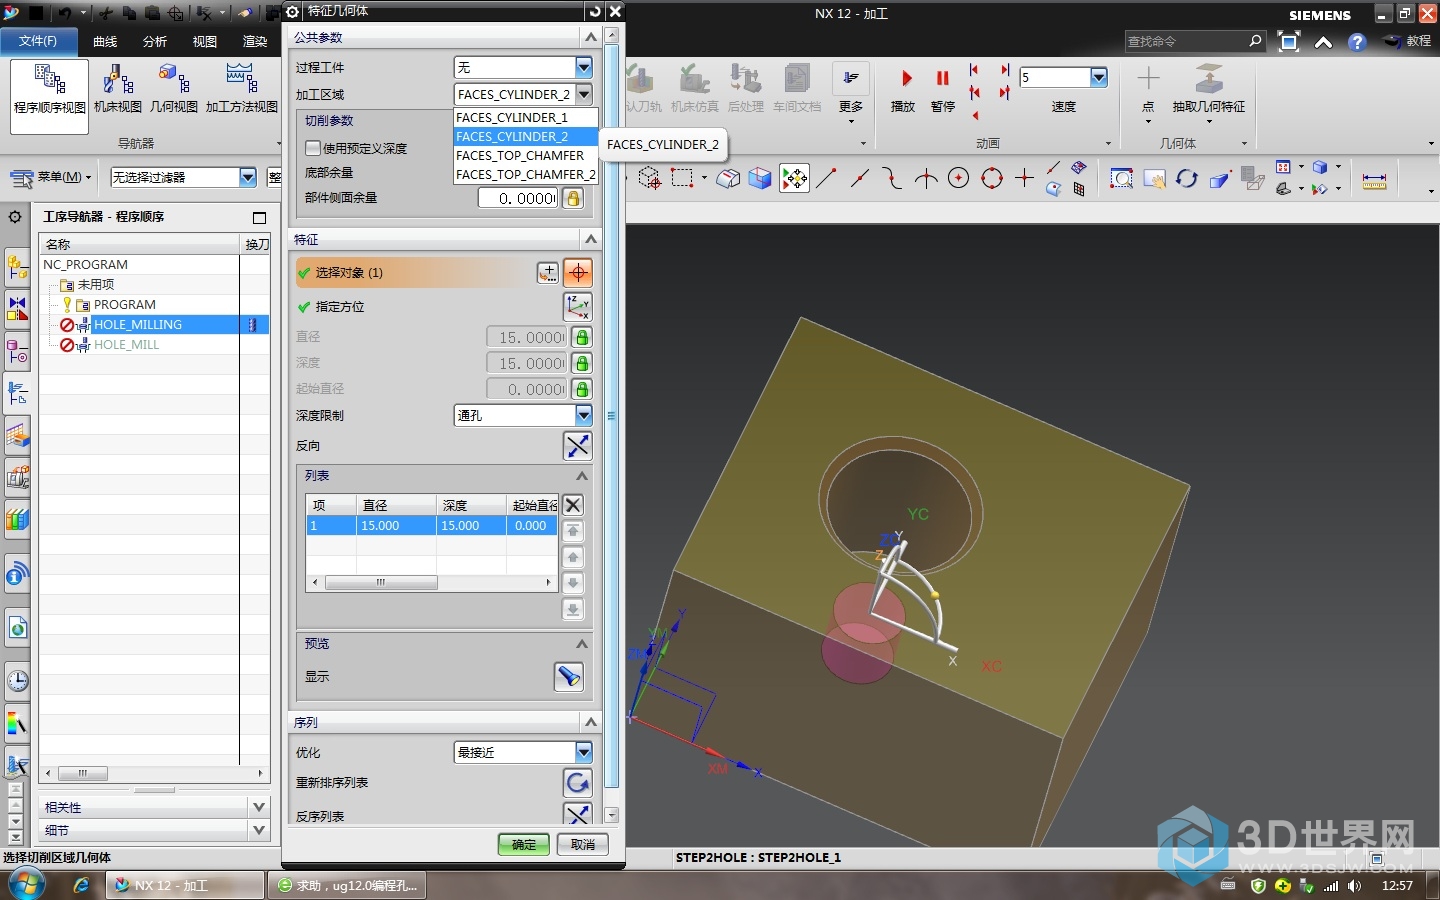This screenshot has width=1440, height=900.
Task: Click the 确定 button
Action: 524,844
